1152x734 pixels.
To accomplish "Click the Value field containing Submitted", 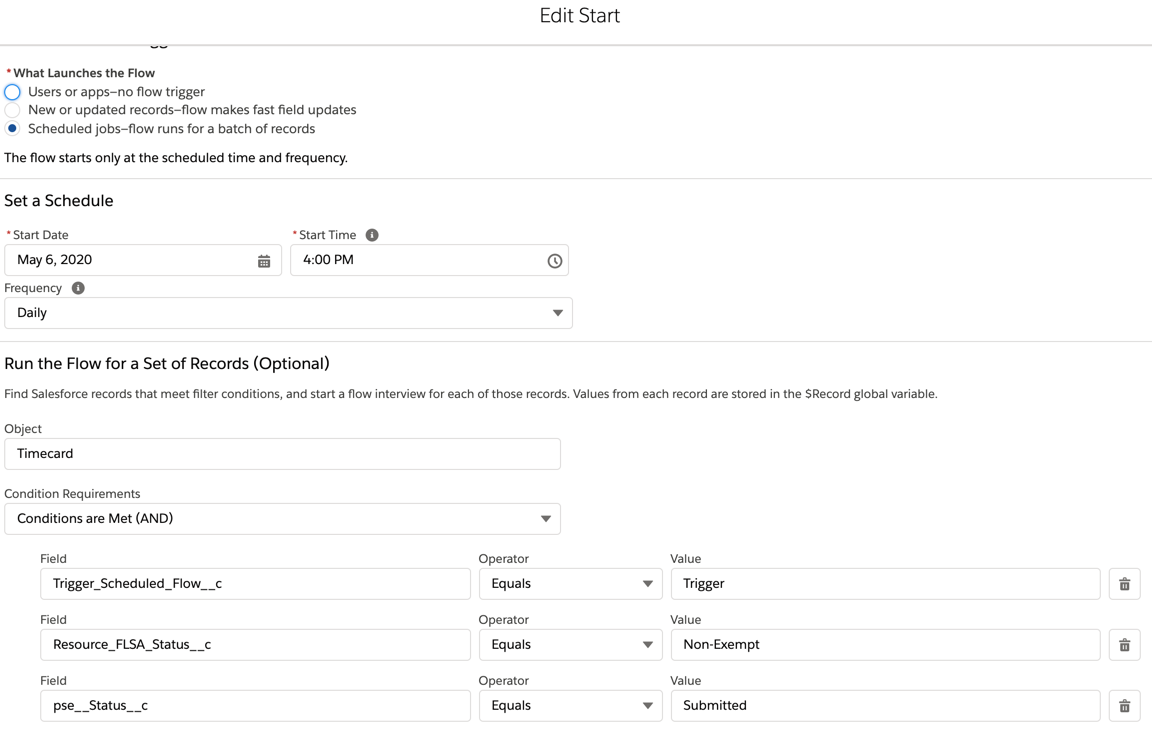I will coord(885,706).
